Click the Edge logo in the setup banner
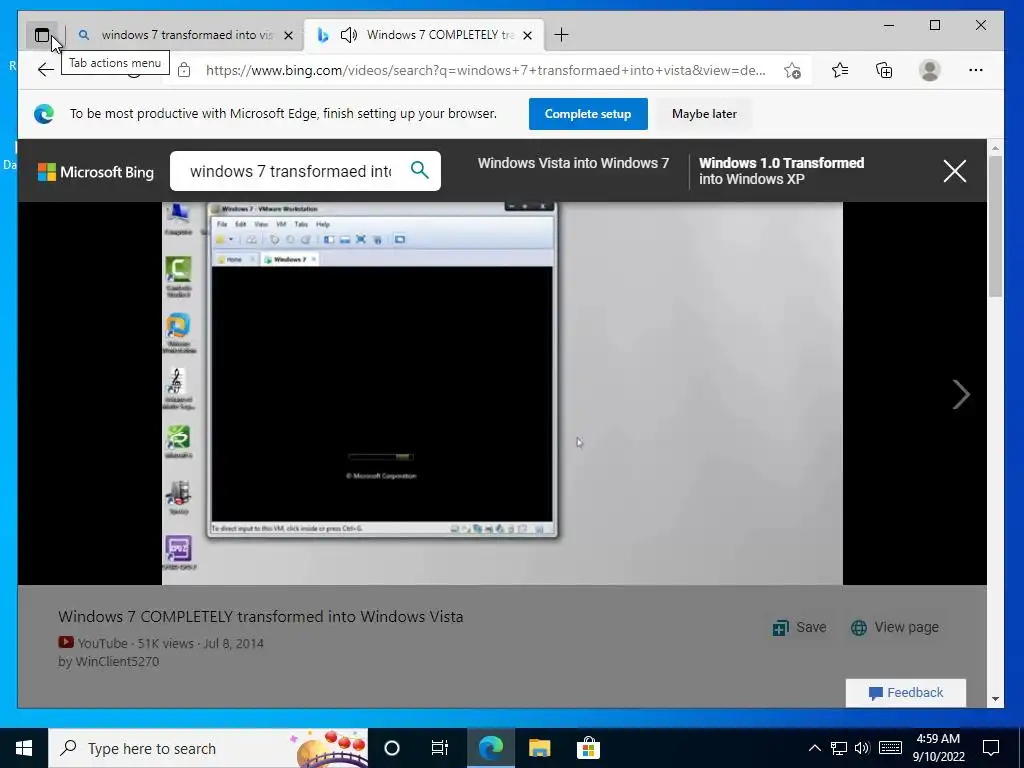The image size is (1024, 768). pyautogui.click(x=44, y=114)
